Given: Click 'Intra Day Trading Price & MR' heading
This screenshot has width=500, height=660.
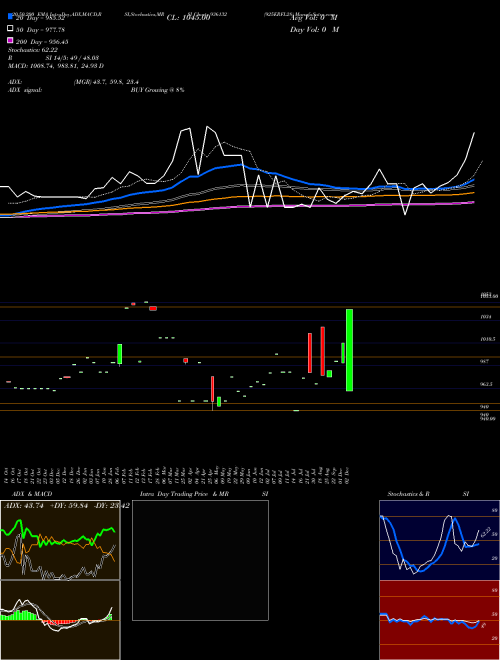Looking at the screenshot, I should click(x=184, y=494).
